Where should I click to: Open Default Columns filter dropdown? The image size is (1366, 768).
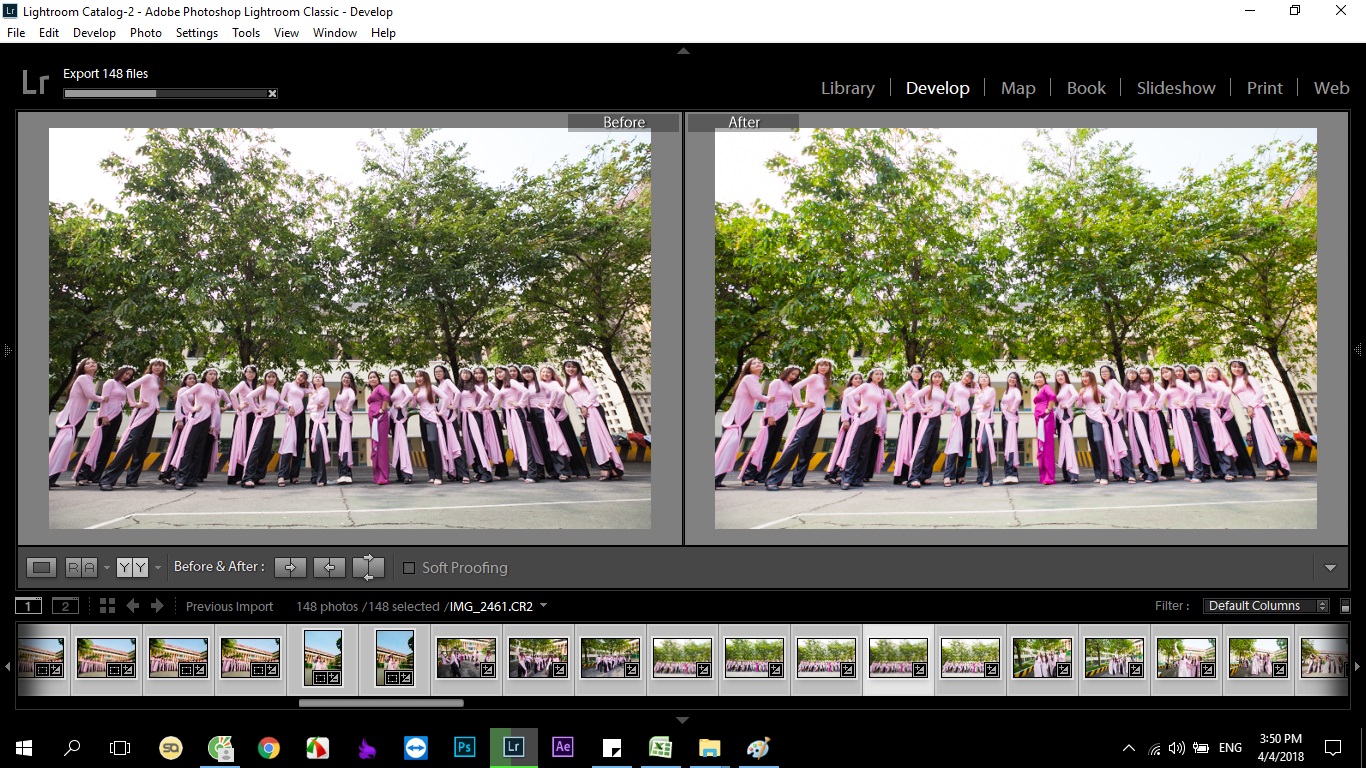(1268, 606)
